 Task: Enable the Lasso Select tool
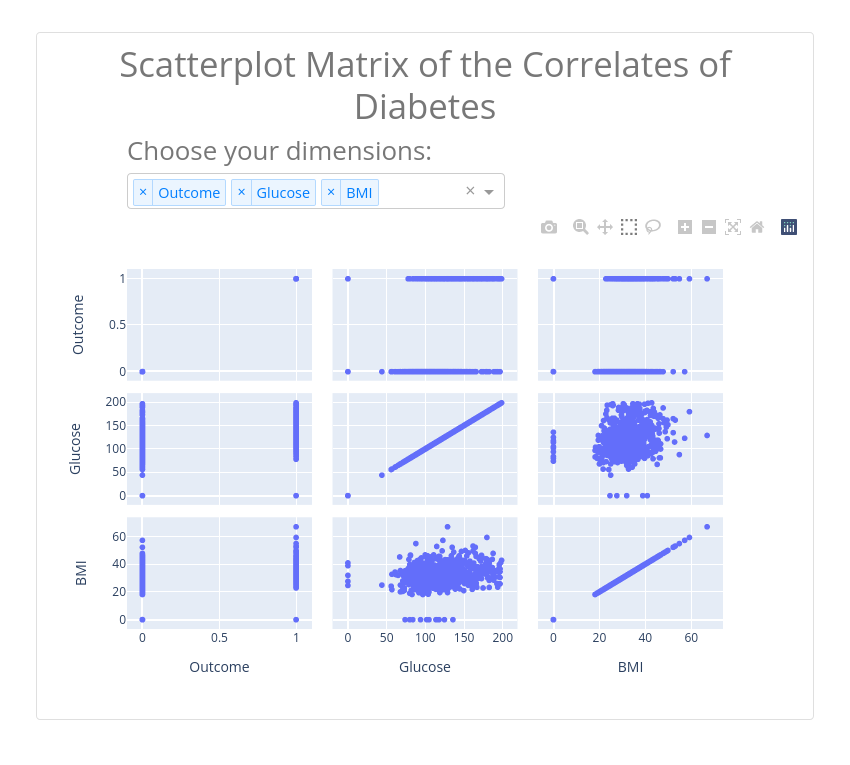point(653,227)
